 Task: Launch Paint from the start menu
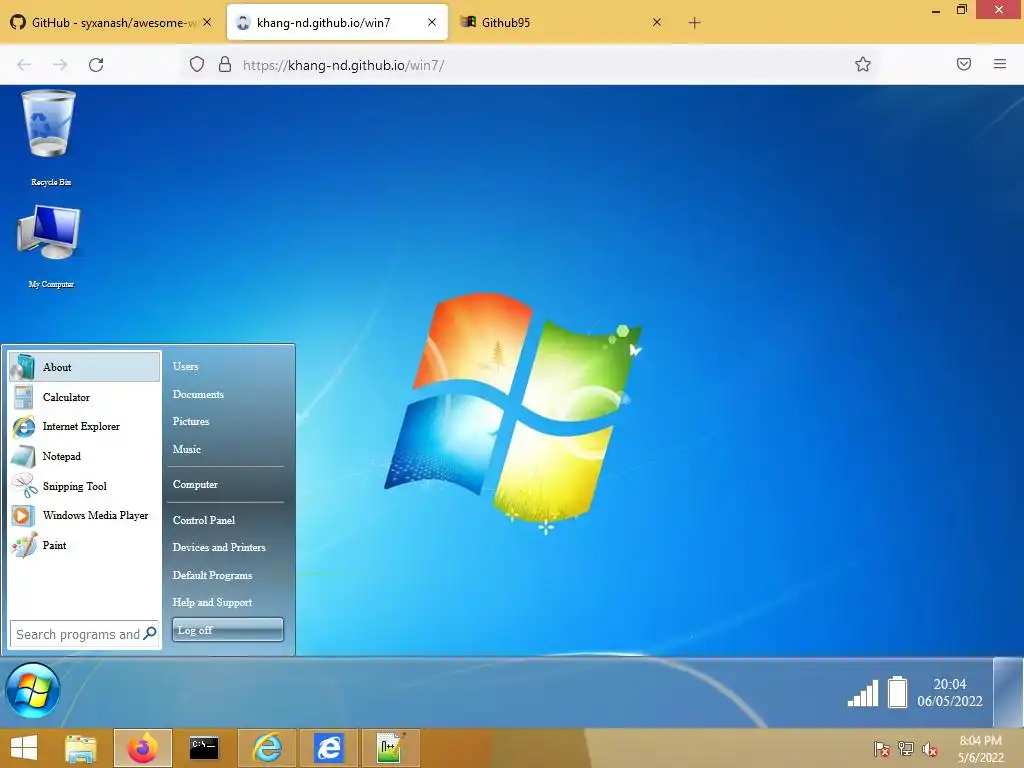[84, 545]
